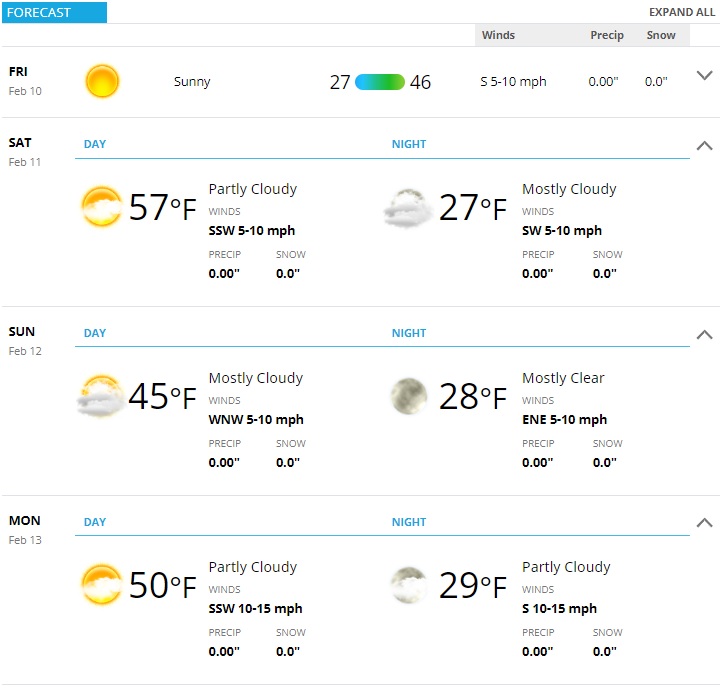Collapse the Saturday Feb 11 forecast
Viewport: 723px width, 691px height.
pyautogui.click(x=704, y=146)
